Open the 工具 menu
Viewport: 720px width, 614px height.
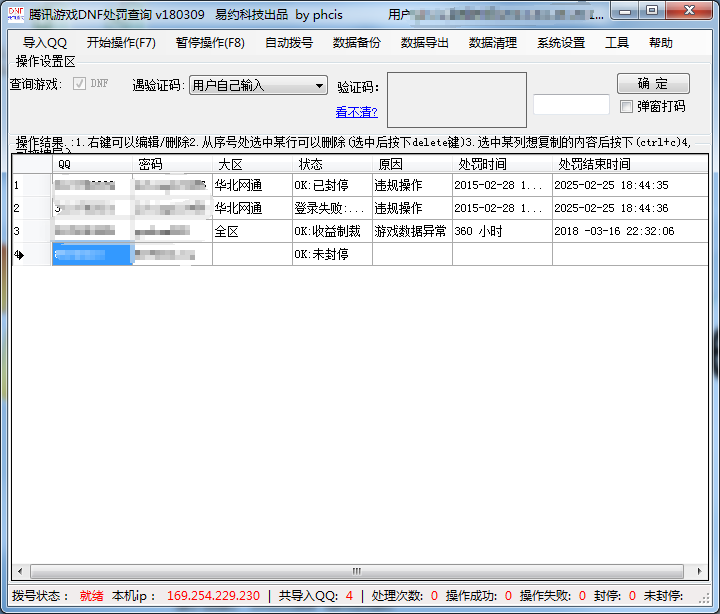pos(616,43)
